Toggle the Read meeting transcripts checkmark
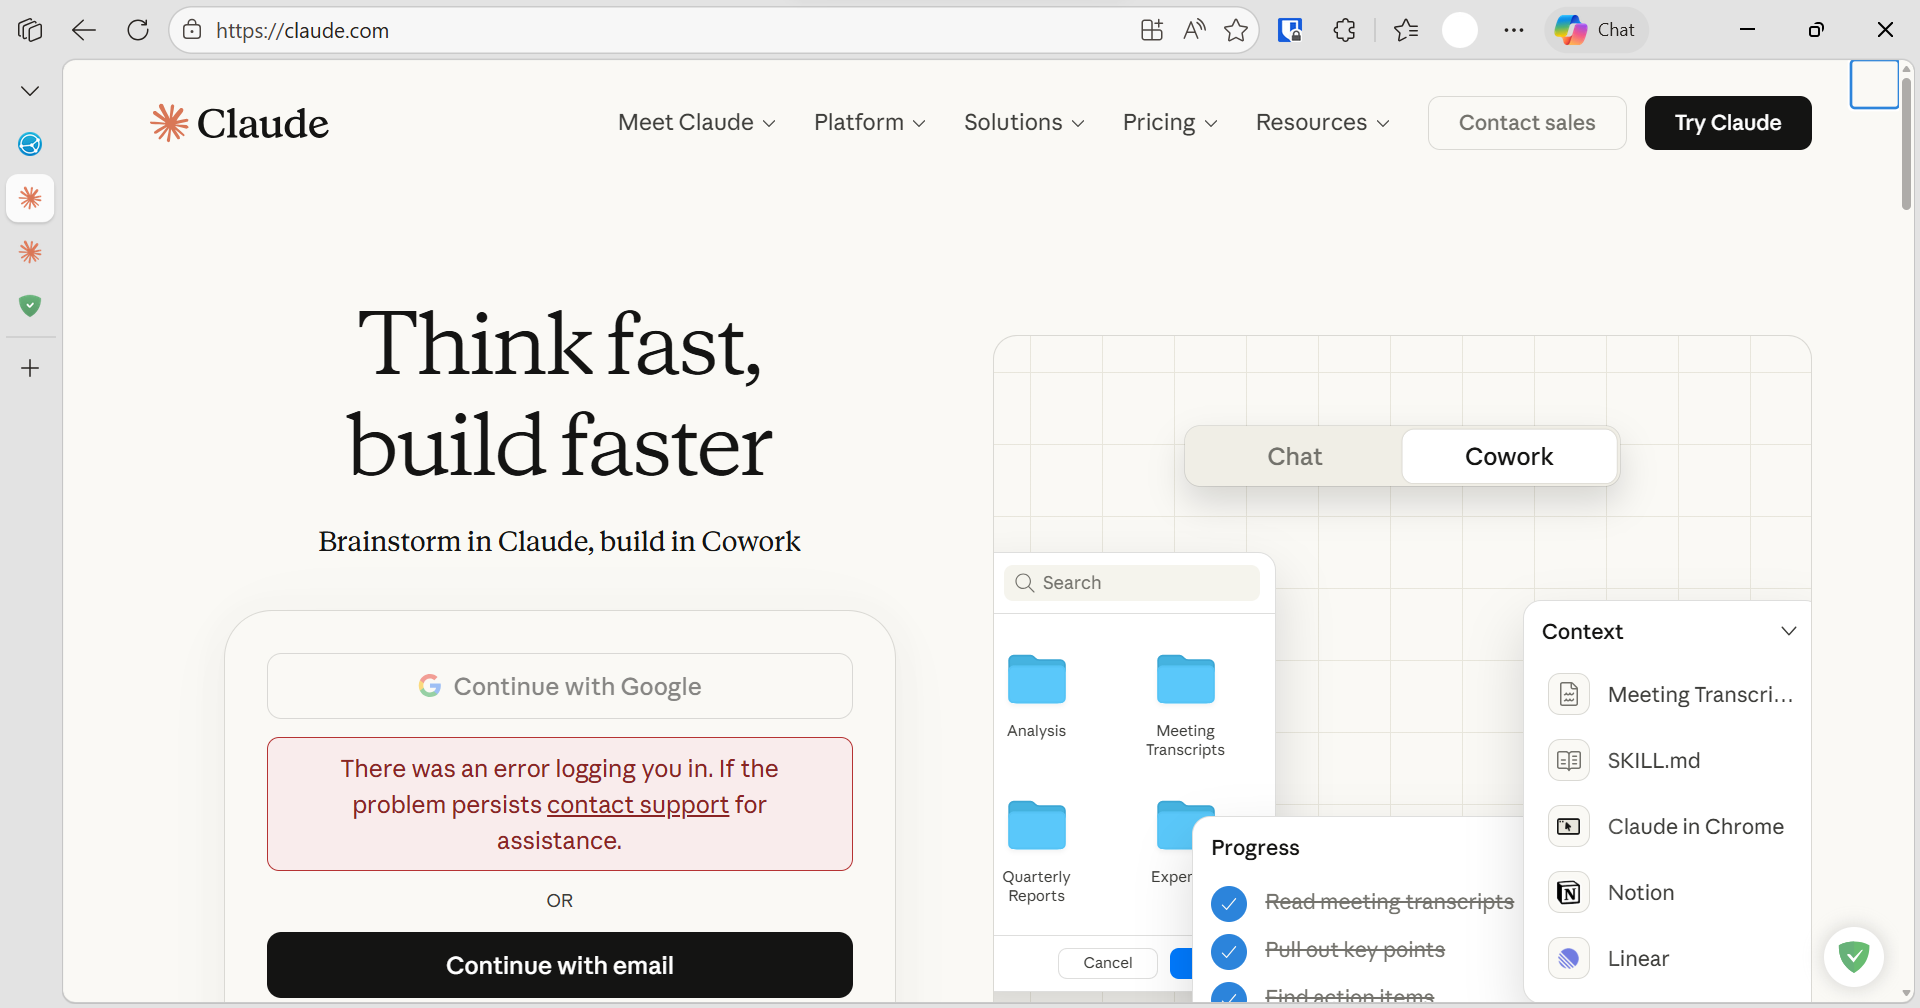This screenshot has width=1920, height=1008. coord(1229,903)
